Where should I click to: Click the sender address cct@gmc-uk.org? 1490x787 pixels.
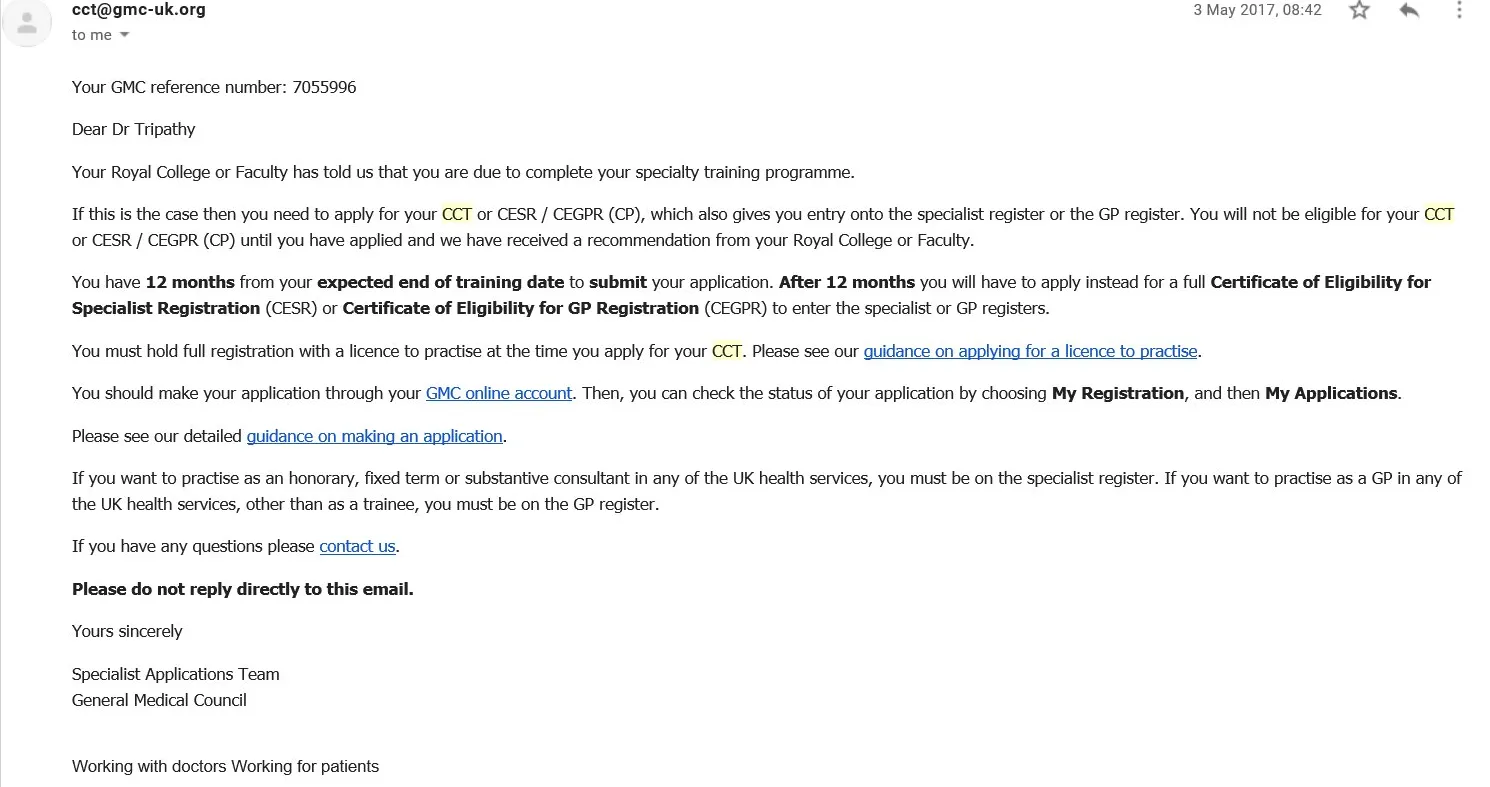[139, 10]
